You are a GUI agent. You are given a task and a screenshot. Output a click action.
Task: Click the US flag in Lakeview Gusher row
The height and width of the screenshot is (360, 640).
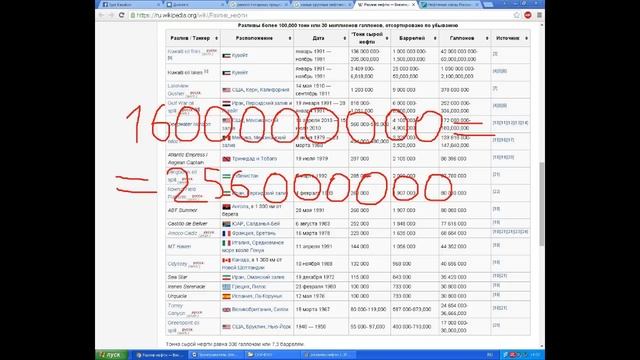click(x=227, y=90)
